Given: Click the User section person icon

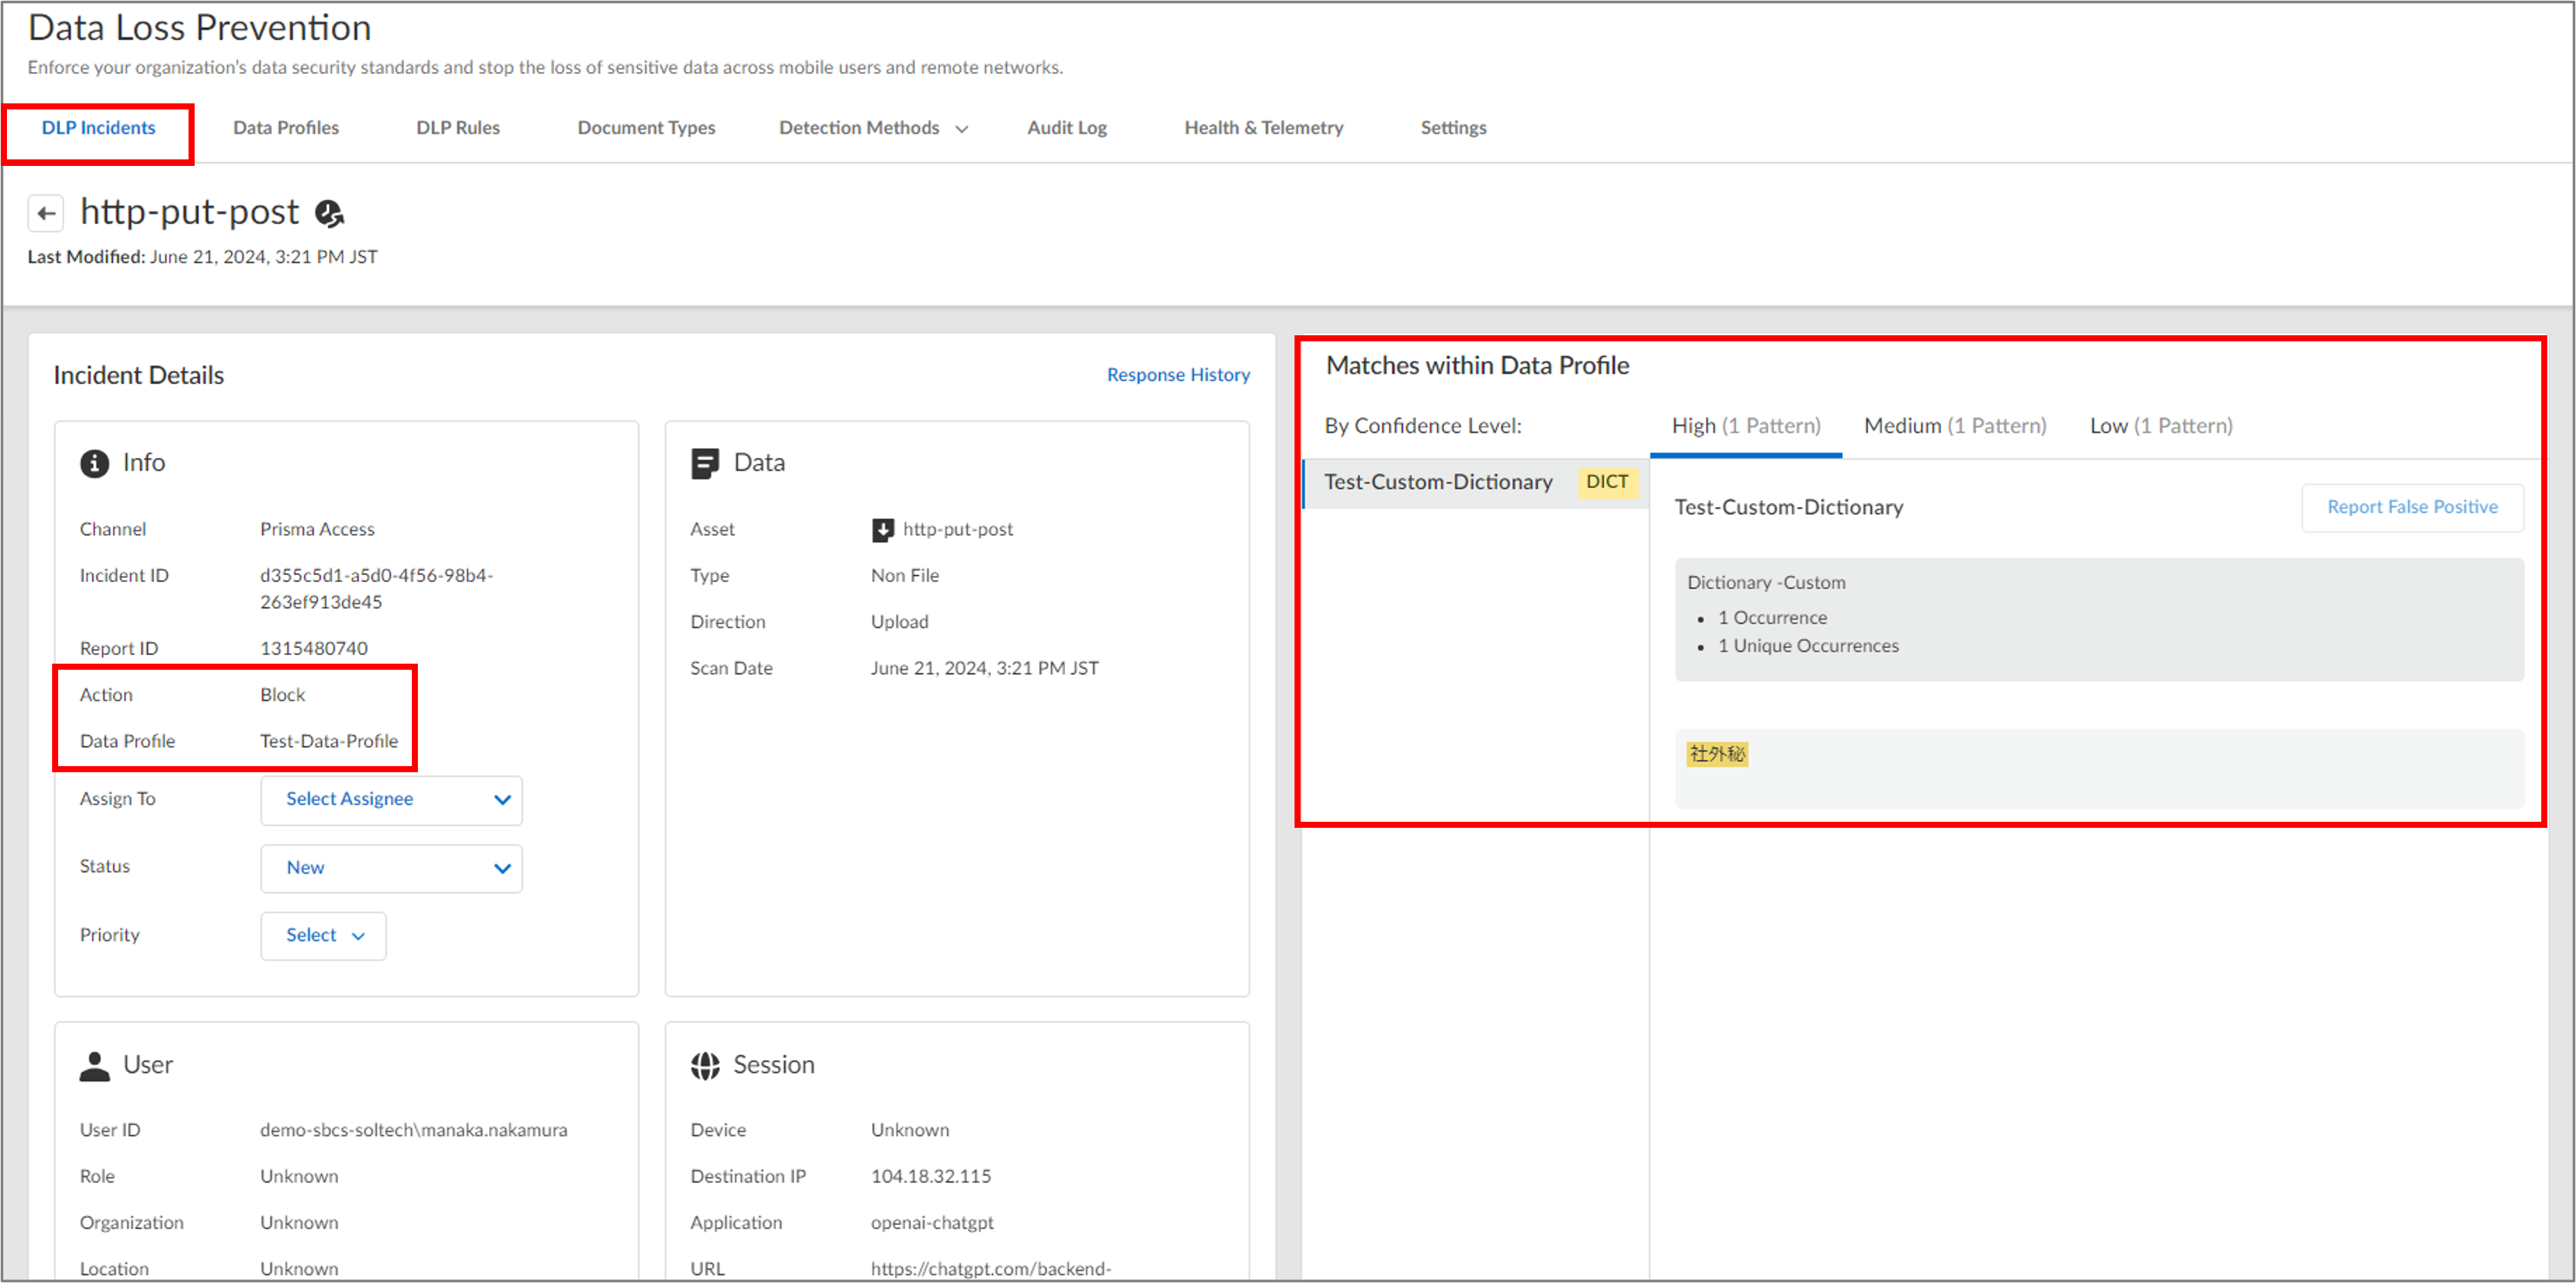Looking at the screenshot, I should pyautogui.click(x=94, y=1066).
